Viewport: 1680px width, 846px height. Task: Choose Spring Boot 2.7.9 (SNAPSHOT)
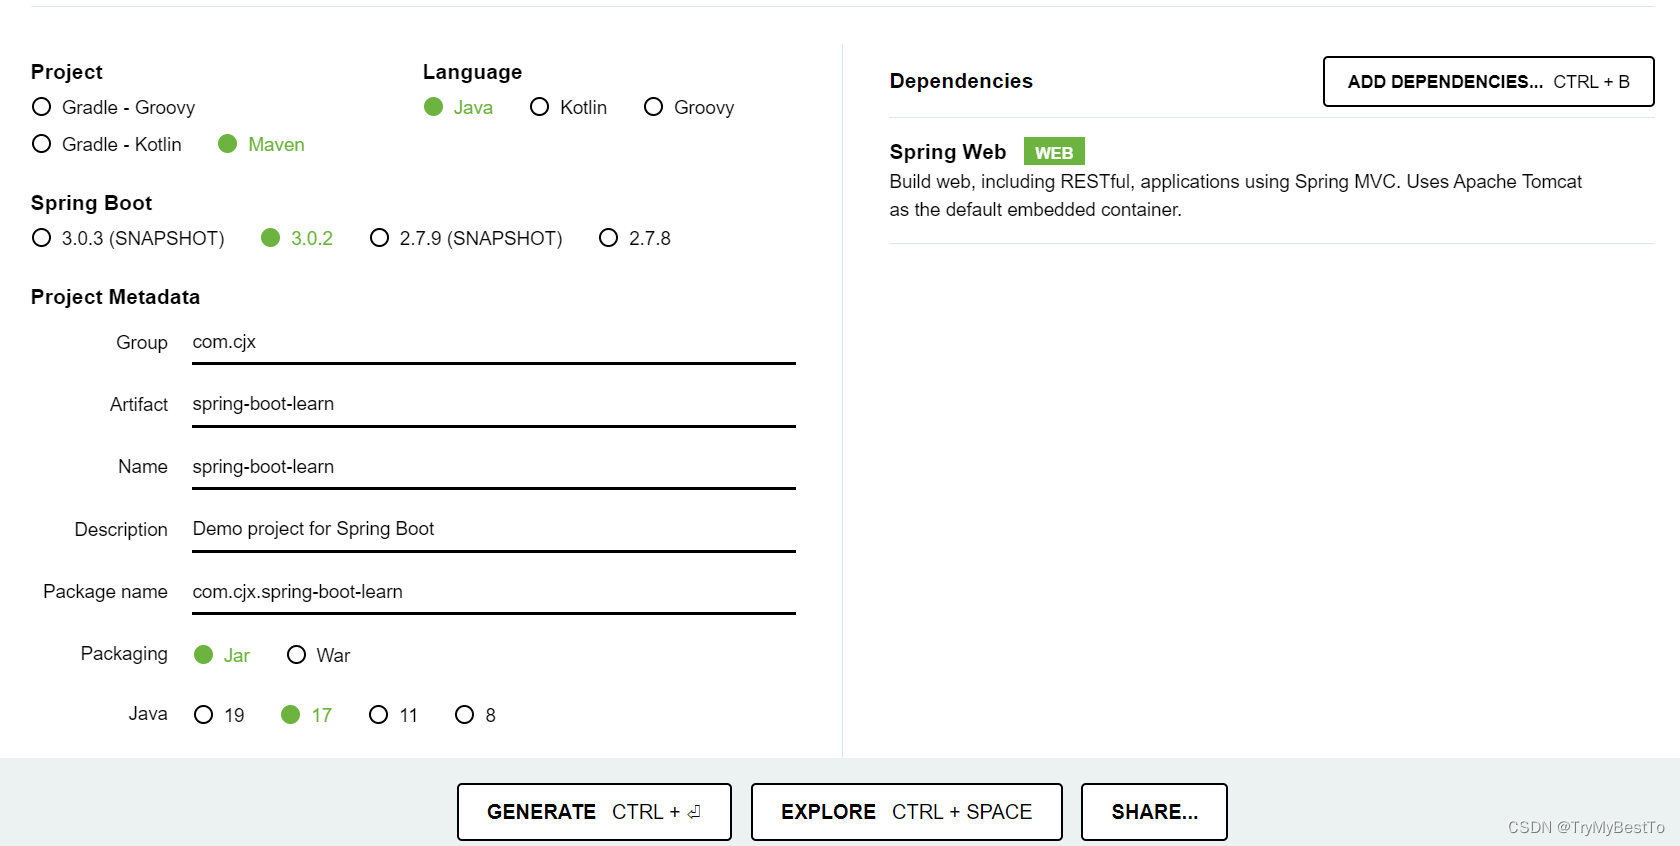466,238
